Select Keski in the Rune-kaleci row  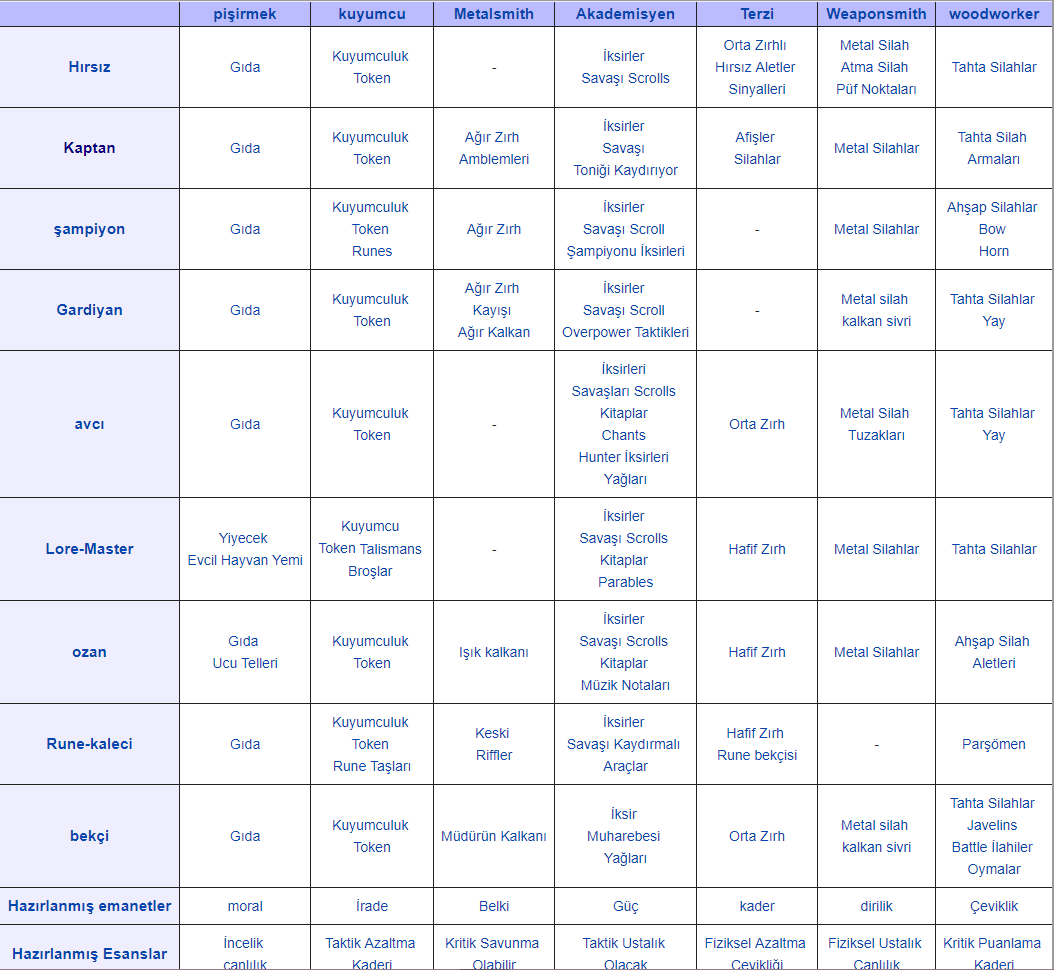coord(492,733)
